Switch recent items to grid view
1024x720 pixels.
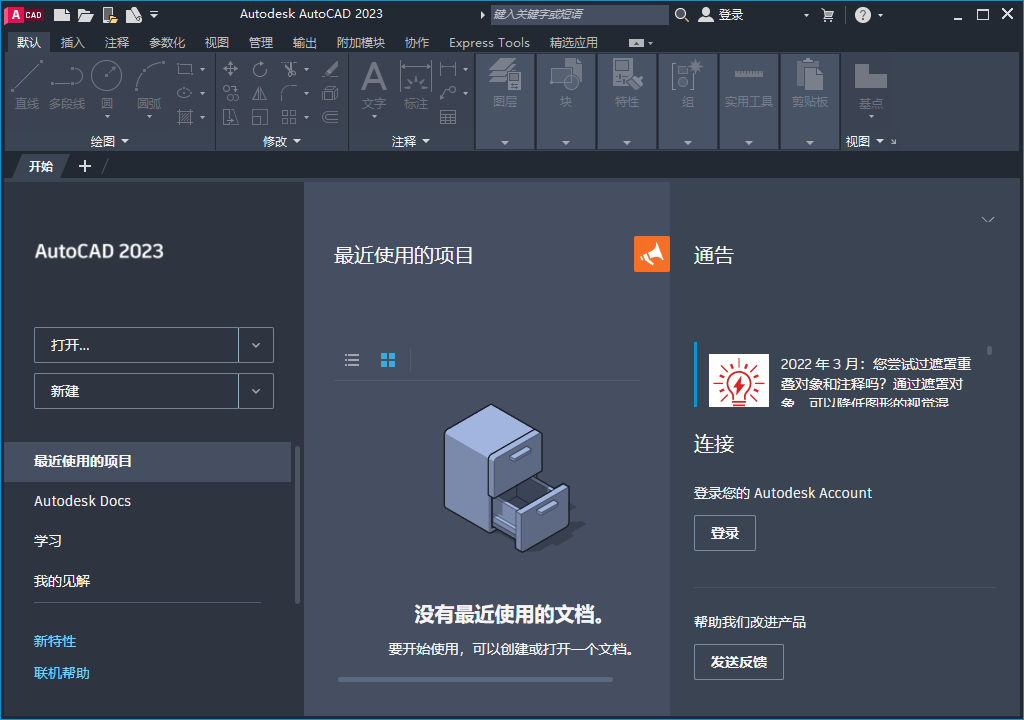pyautogui.click(x=388, y=360)
